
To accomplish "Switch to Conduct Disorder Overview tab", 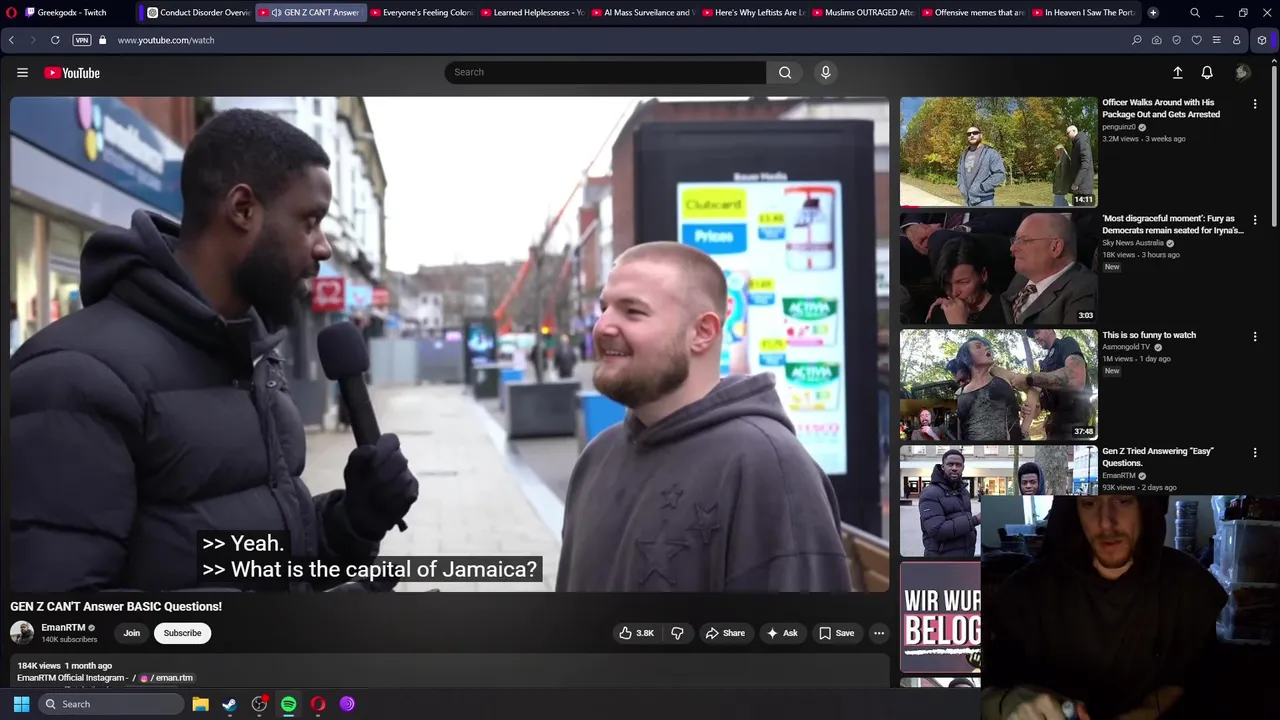I will [x=198, y=13].
